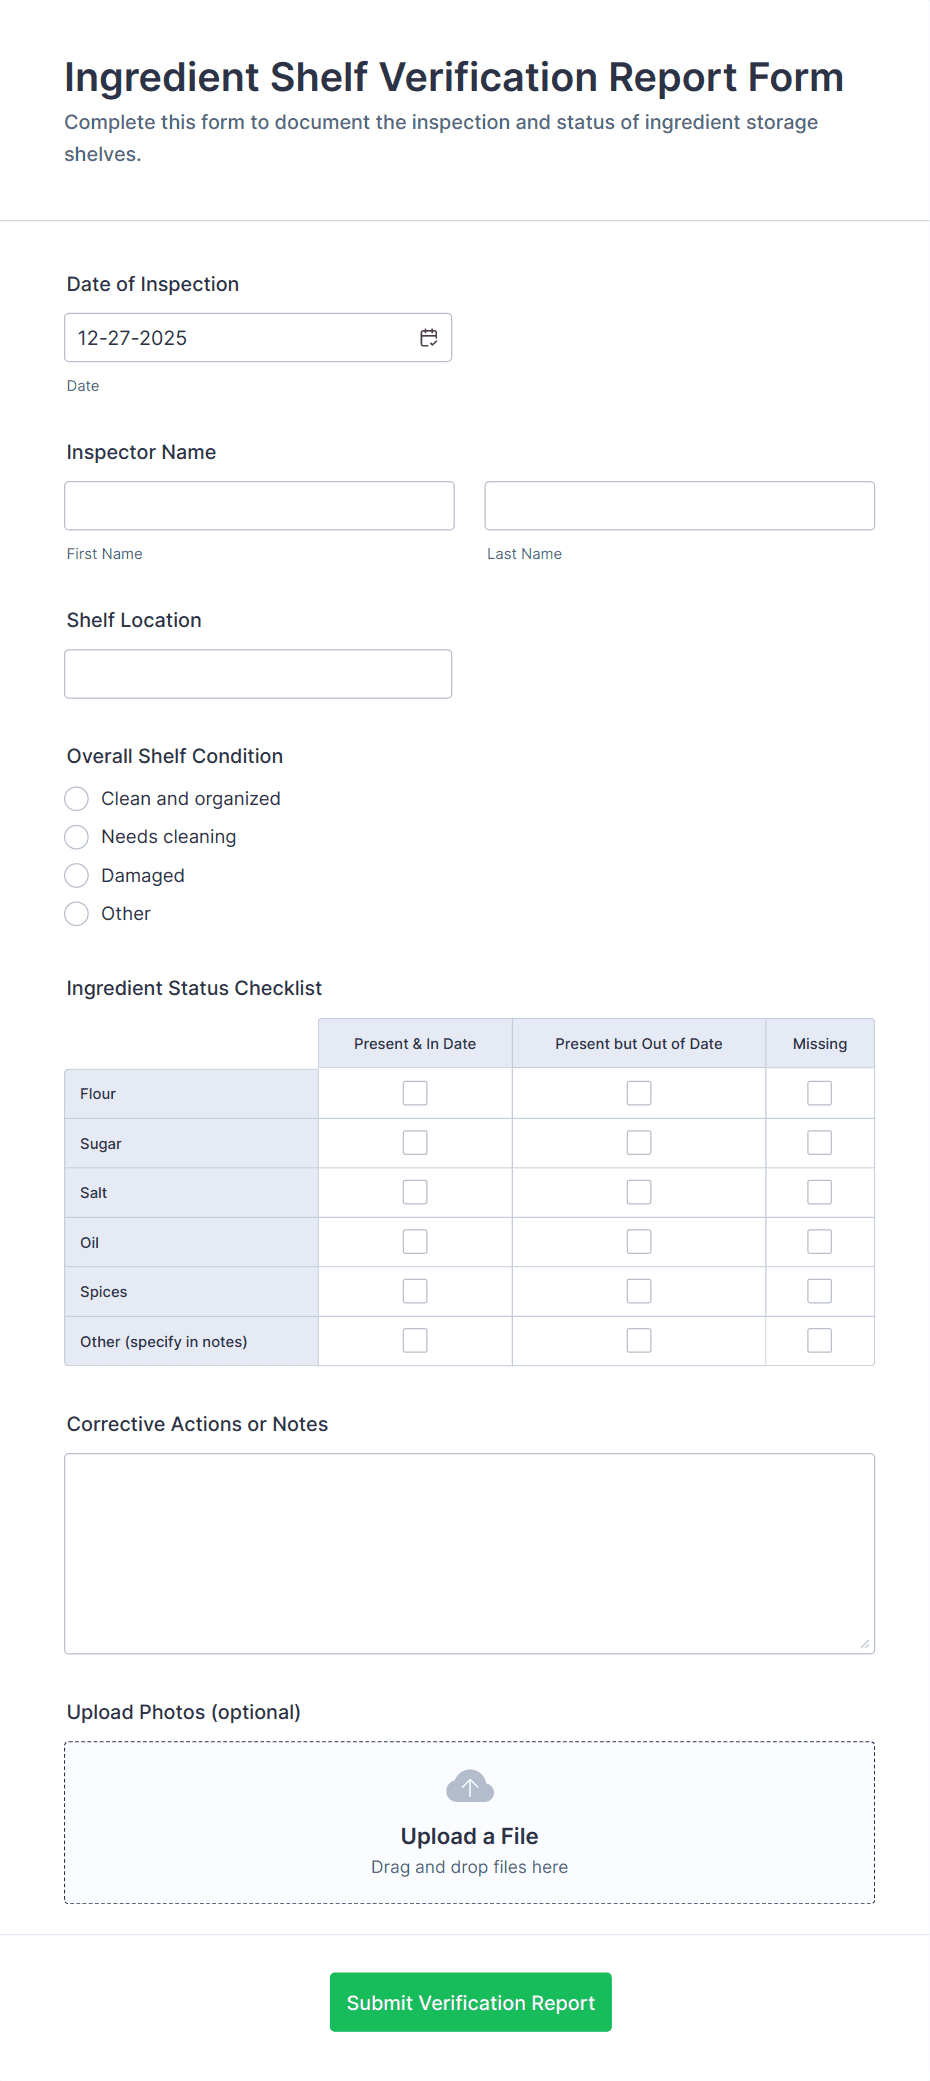Focus the Last Name text box
Image resolution: width=930 pixels, height=2081 pixels.
(x=680, y=506)
